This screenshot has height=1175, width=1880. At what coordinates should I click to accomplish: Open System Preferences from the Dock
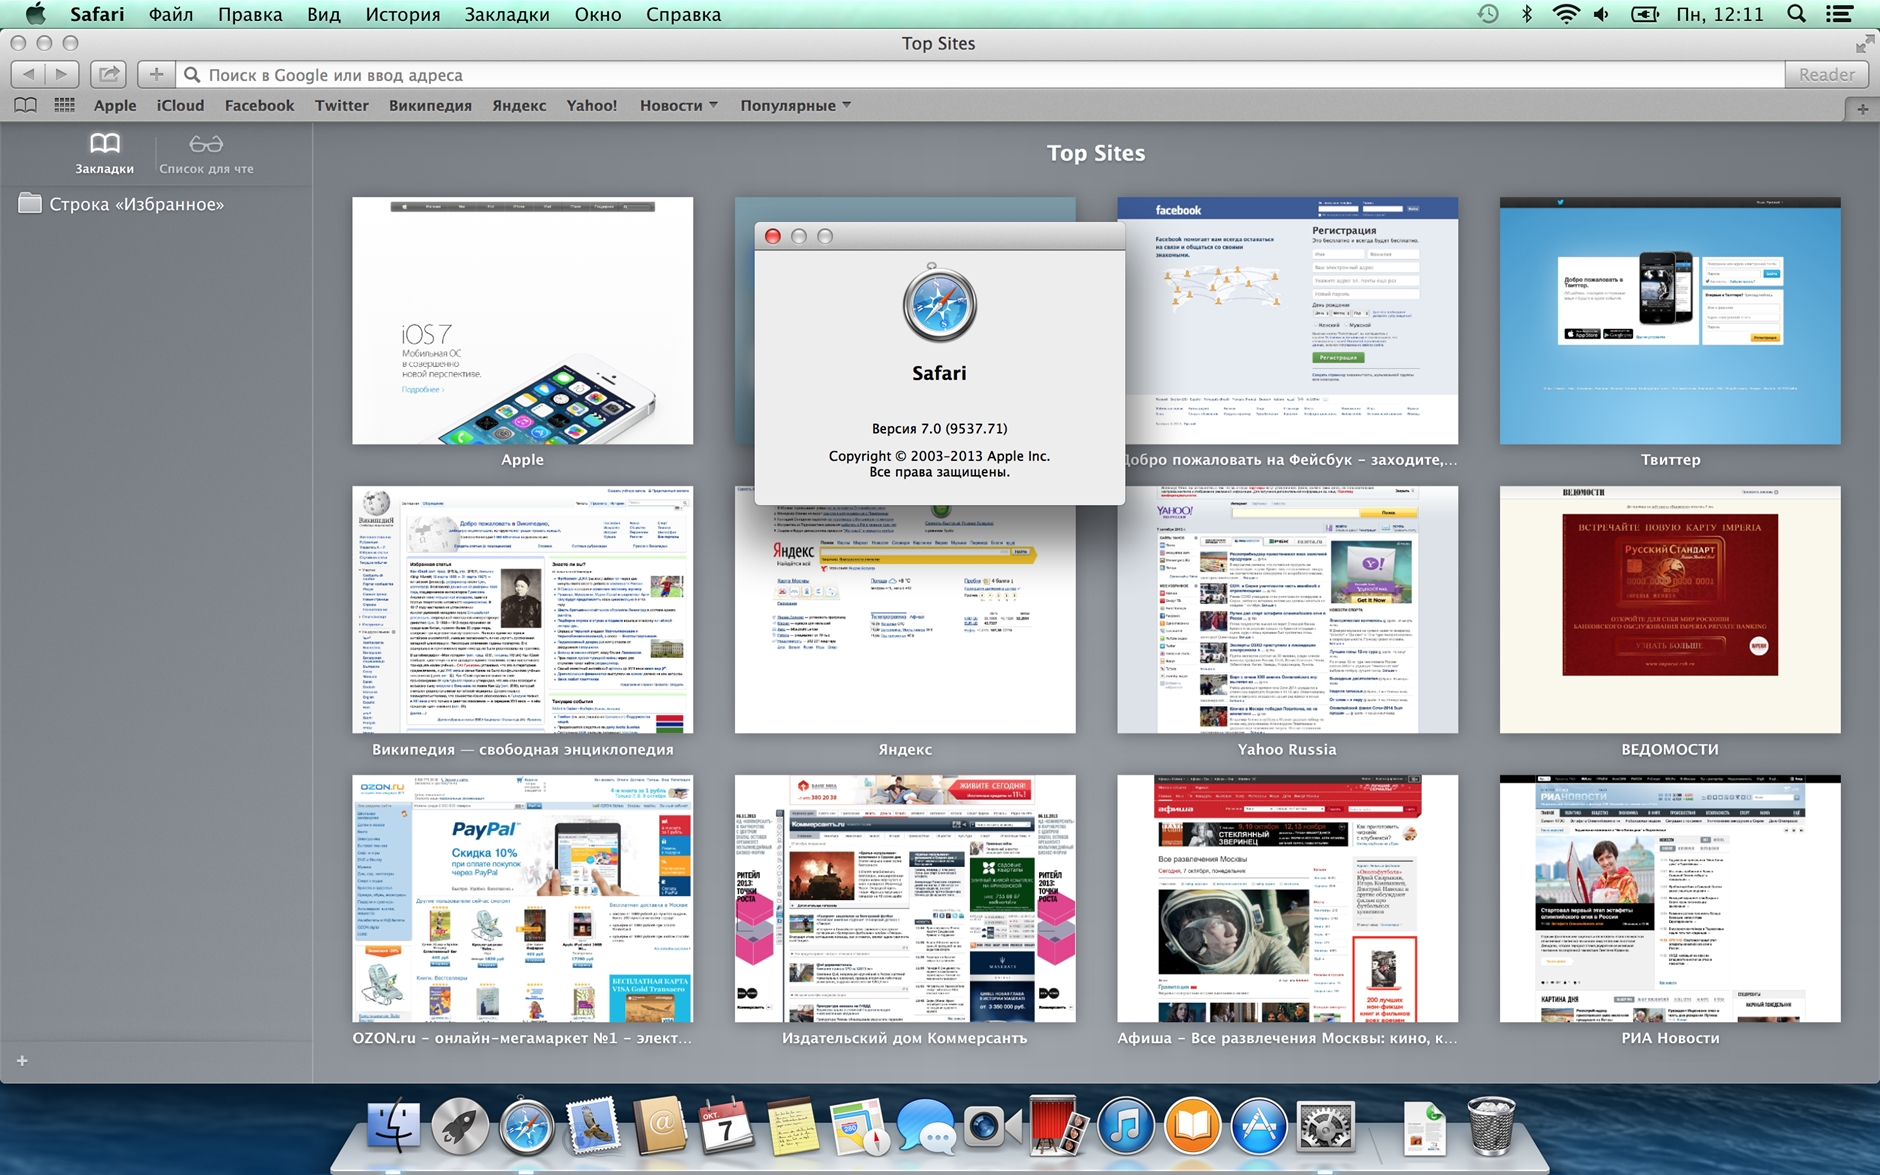1326,1127
